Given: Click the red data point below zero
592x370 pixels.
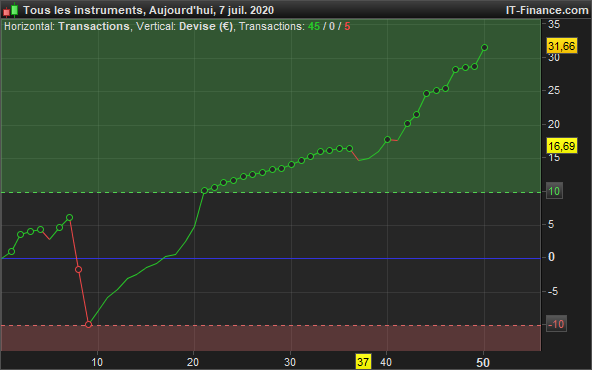Looking at the screenshot, I should click(x=79, y=269).
